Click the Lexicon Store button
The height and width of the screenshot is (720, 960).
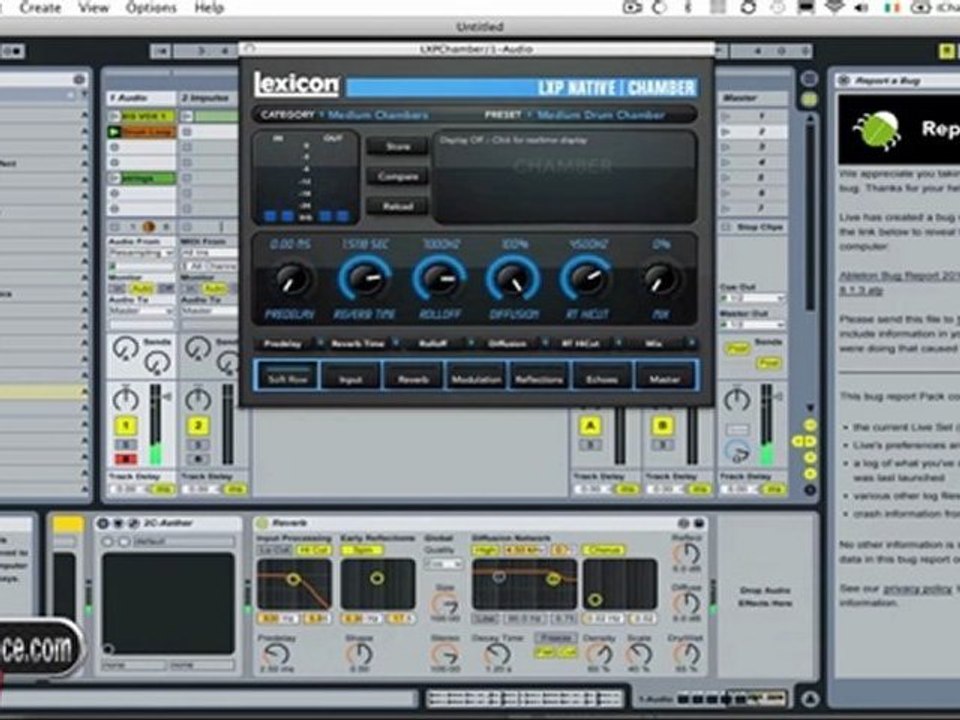click(x=397, y=146)
